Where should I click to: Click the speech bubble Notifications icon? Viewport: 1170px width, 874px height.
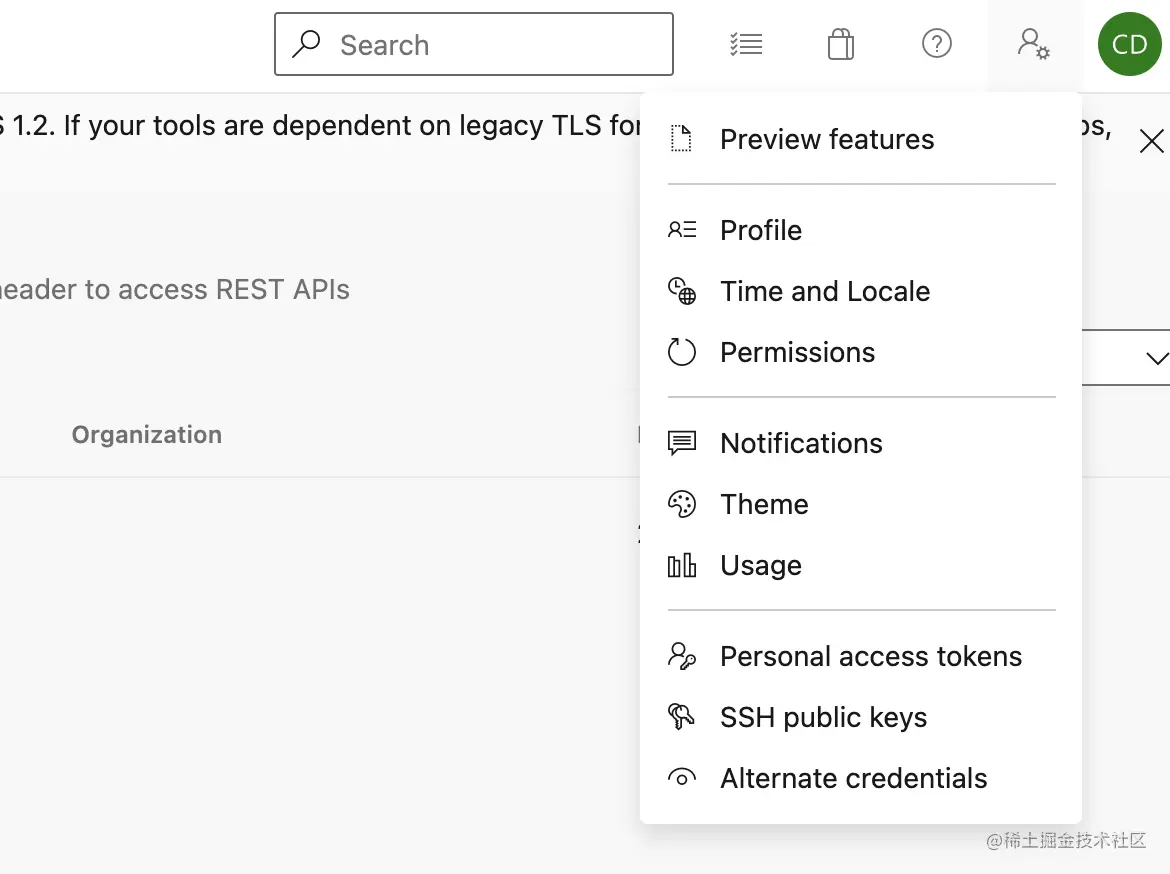click(682, 443)
